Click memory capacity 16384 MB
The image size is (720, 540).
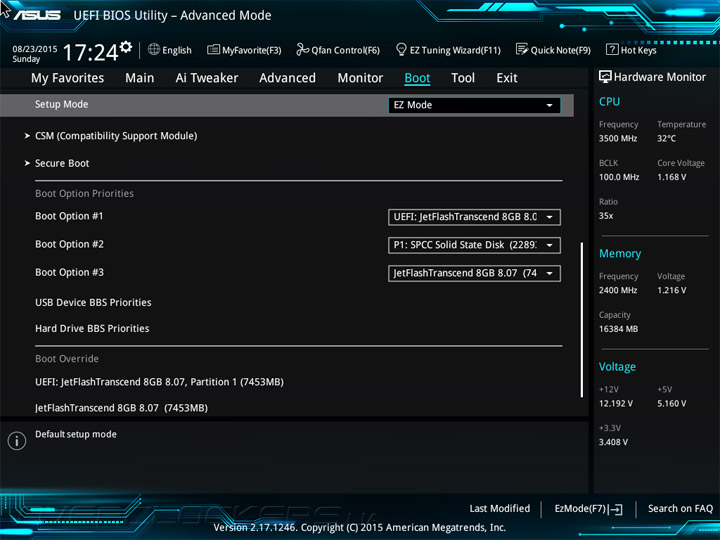[x=618, y=329]
